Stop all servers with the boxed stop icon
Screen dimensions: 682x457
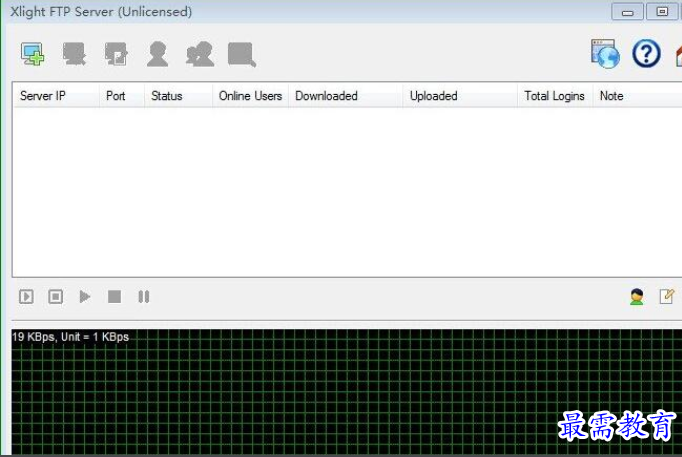[56, 297]
